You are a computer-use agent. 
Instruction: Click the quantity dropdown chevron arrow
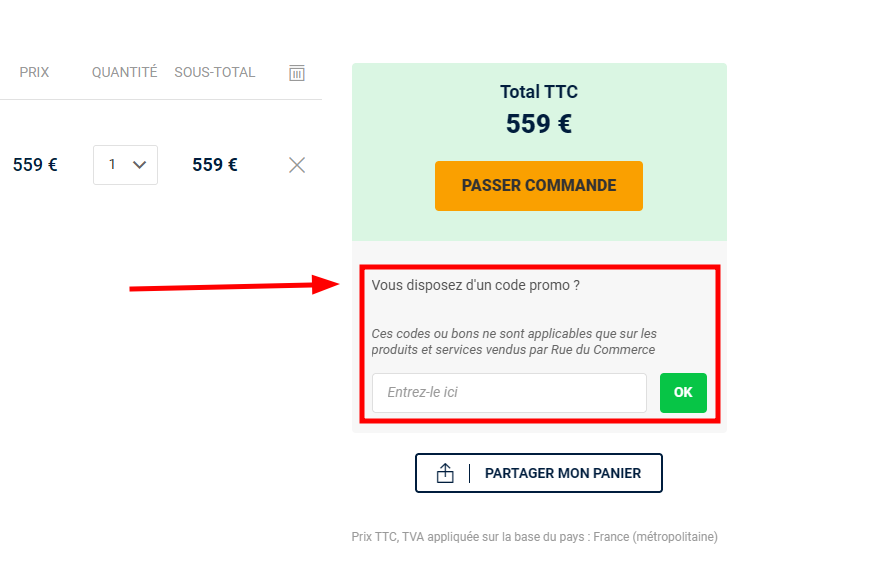(x=140, y=165)
